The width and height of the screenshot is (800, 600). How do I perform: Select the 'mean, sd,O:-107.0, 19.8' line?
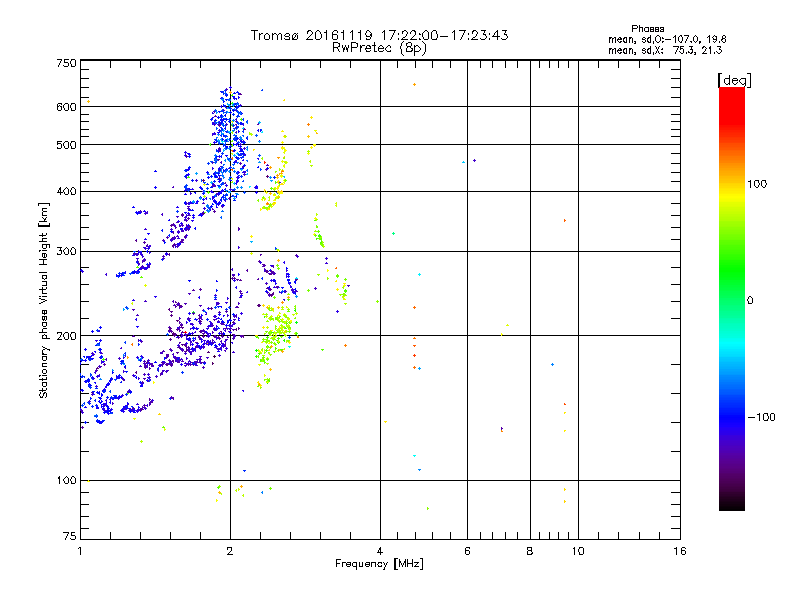click(667, 39)
